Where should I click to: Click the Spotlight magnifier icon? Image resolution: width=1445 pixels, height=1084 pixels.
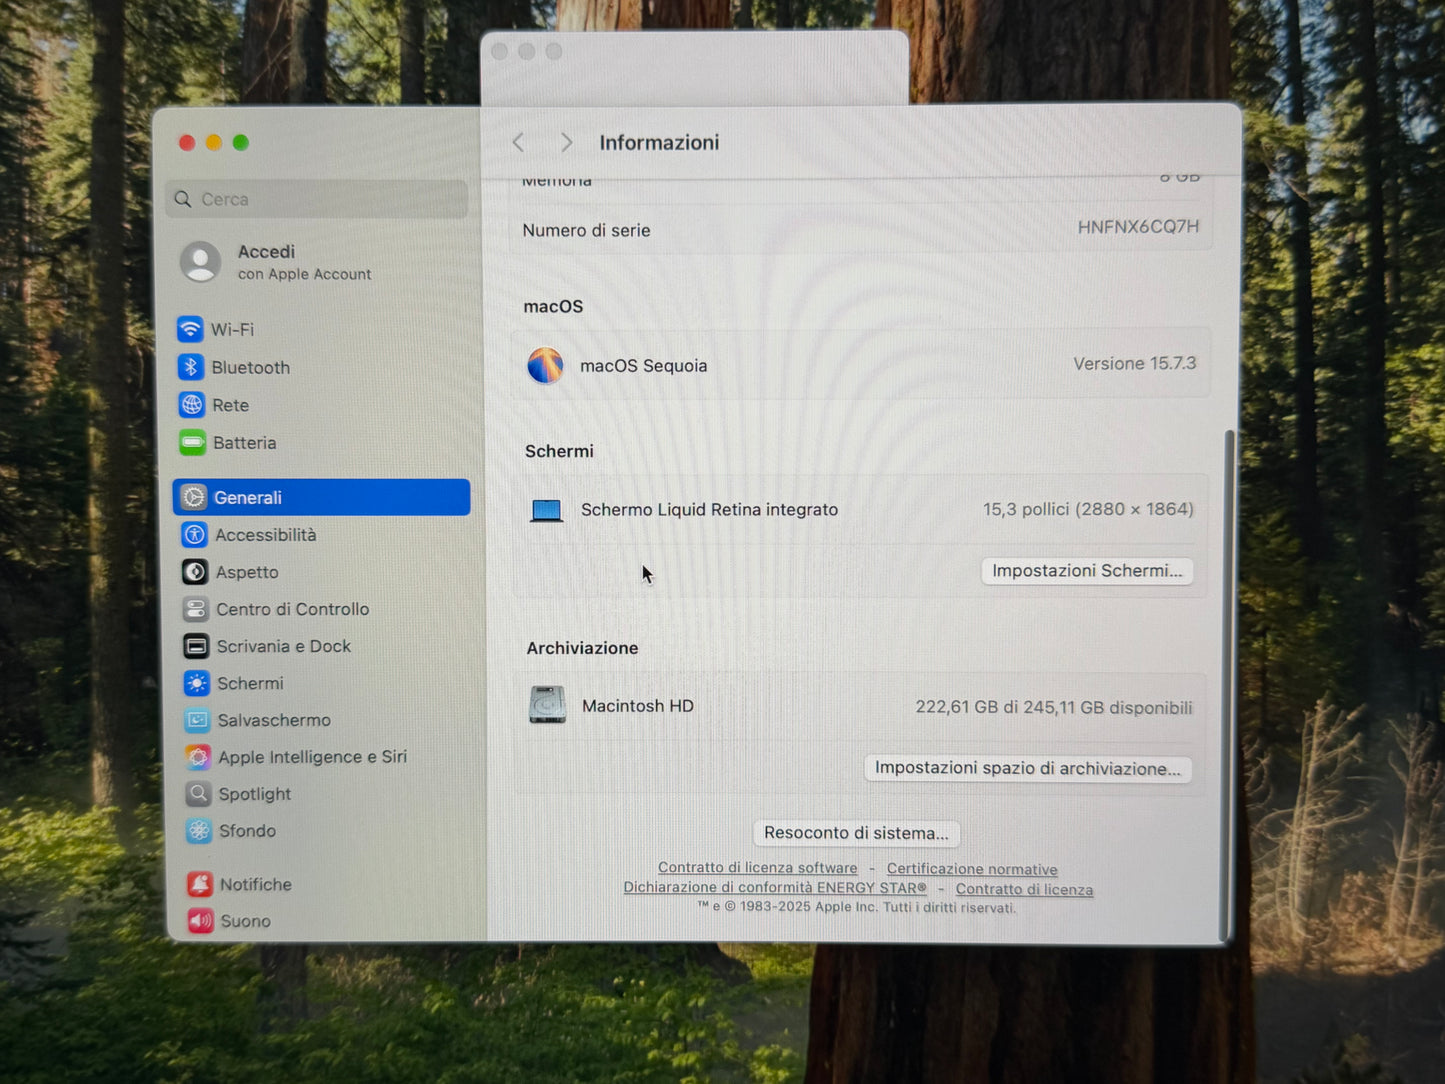point(199,794)
